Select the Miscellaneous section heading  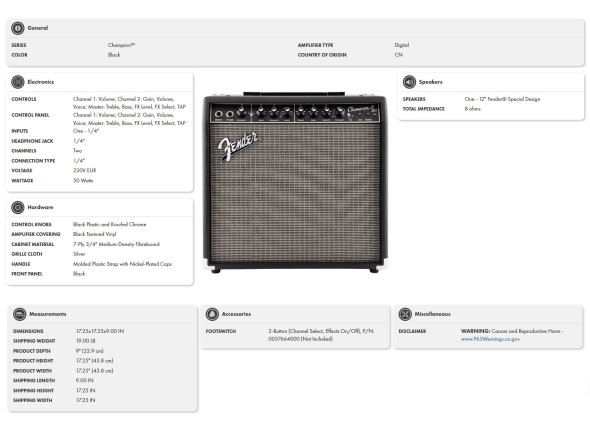click(x=432, y=314)
